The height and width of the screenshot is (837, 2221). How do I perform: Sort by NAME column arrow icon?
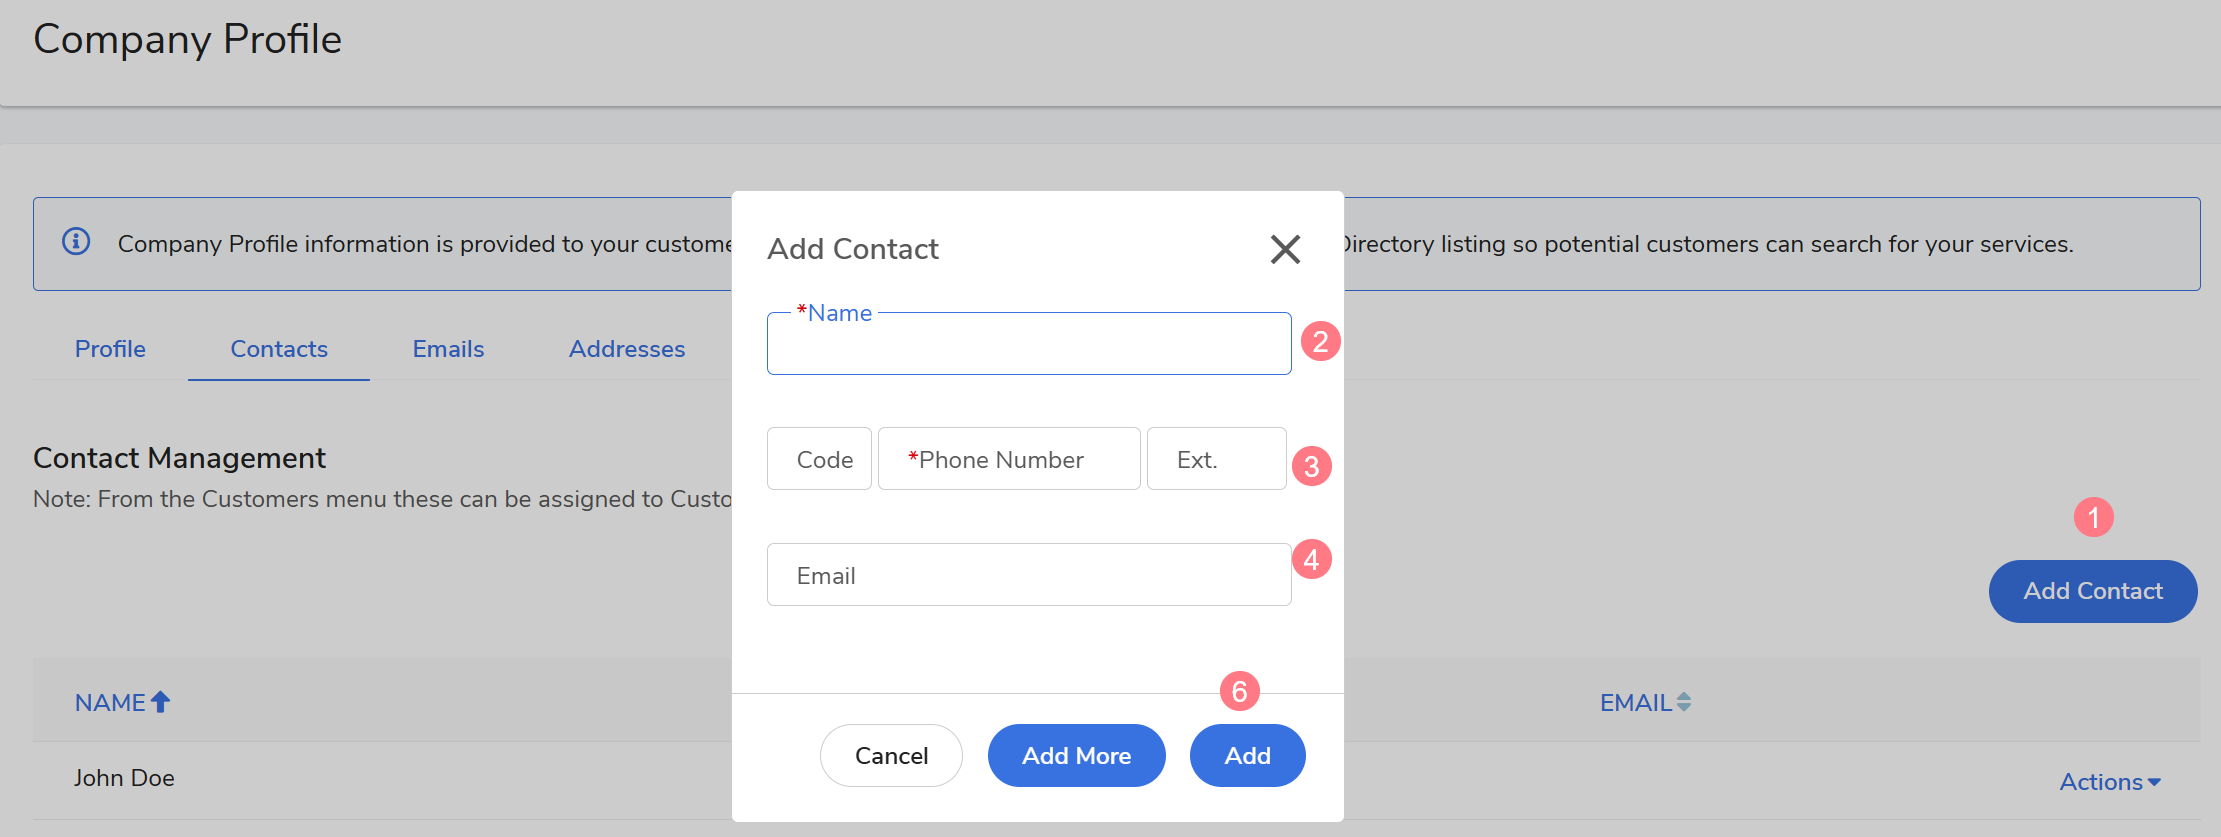(160, 702)
